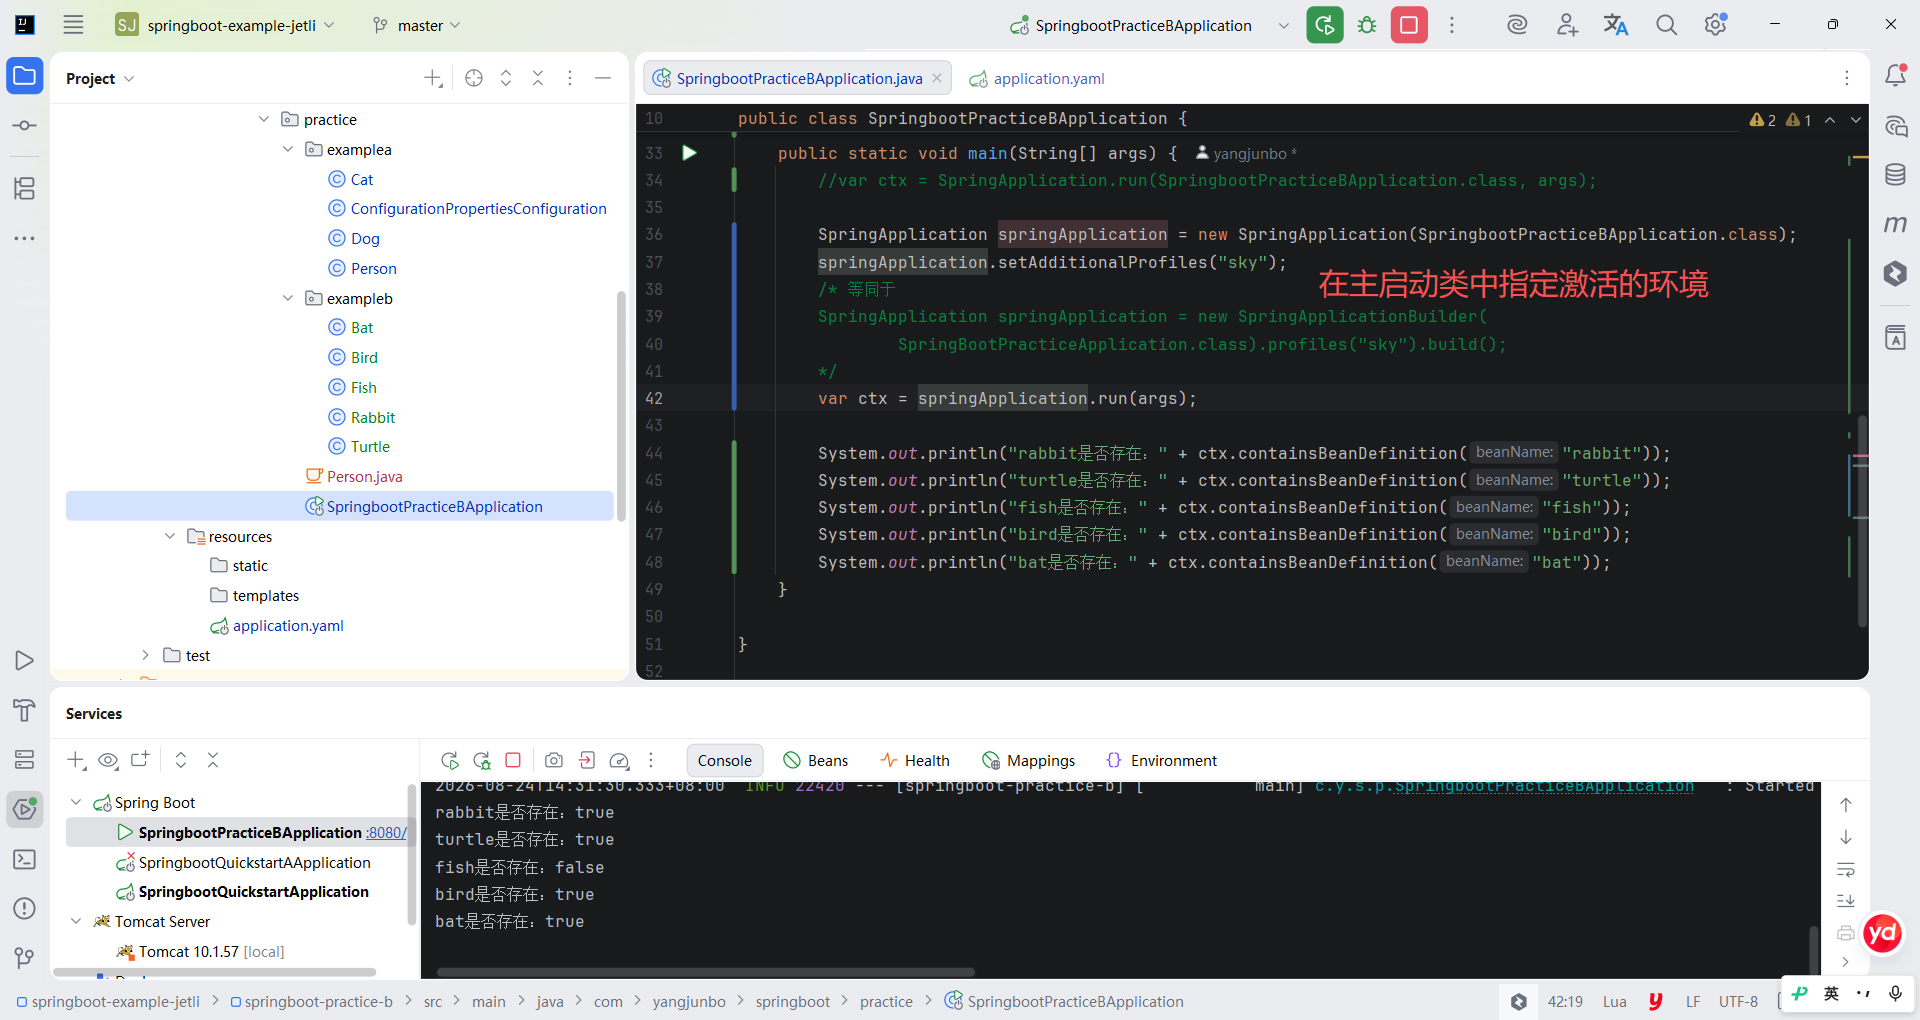Toggle soft-wrap in the console
1920x1020 pixels.
click(x=1846, y=869)
